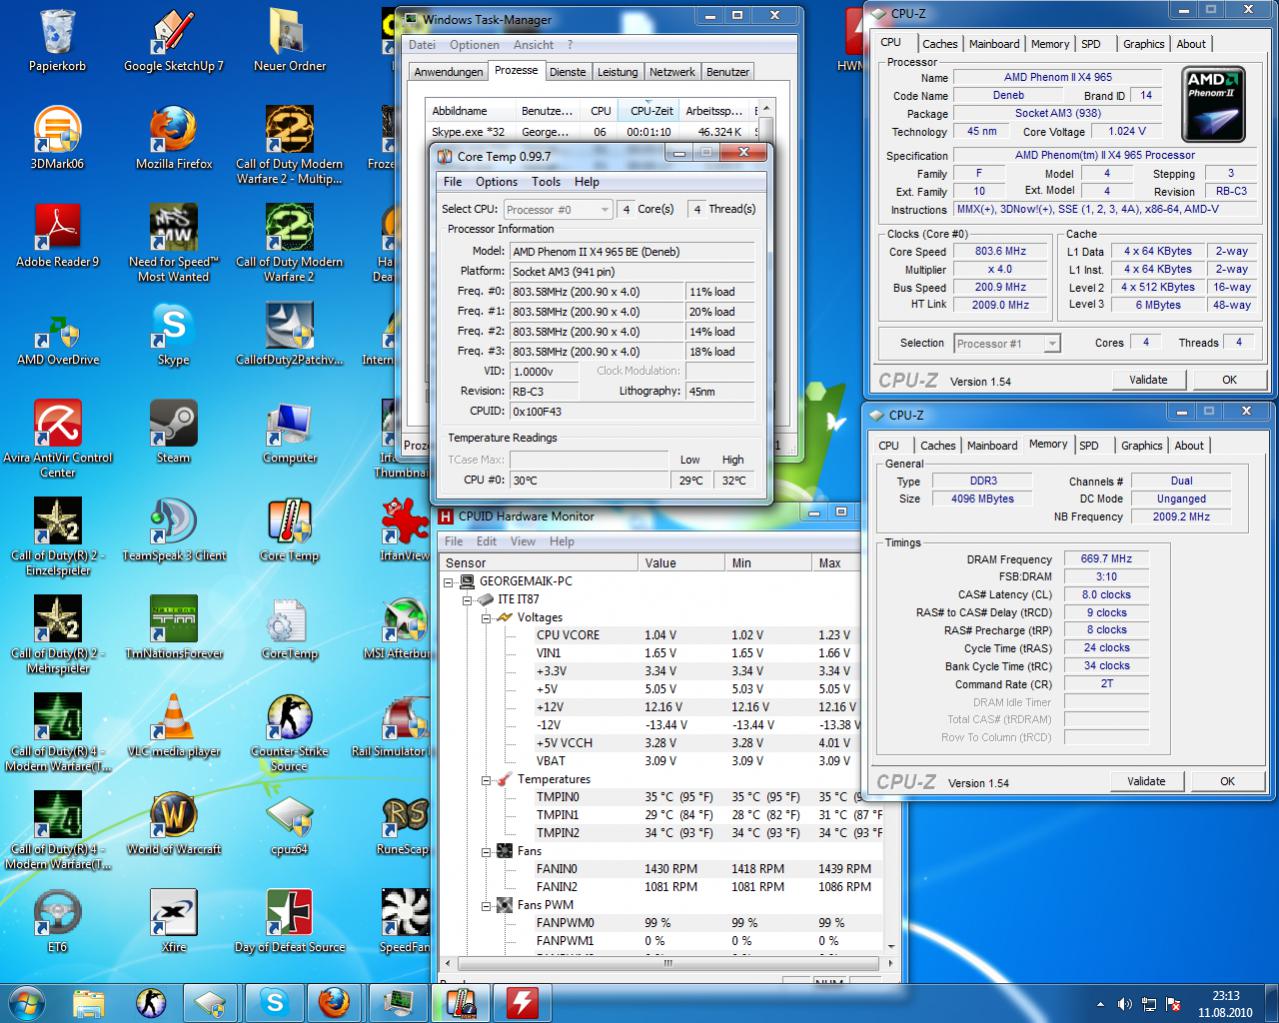Collapse the ITE IT87 sensor node
The image size is (1279, 1023).
pos(467,599)
